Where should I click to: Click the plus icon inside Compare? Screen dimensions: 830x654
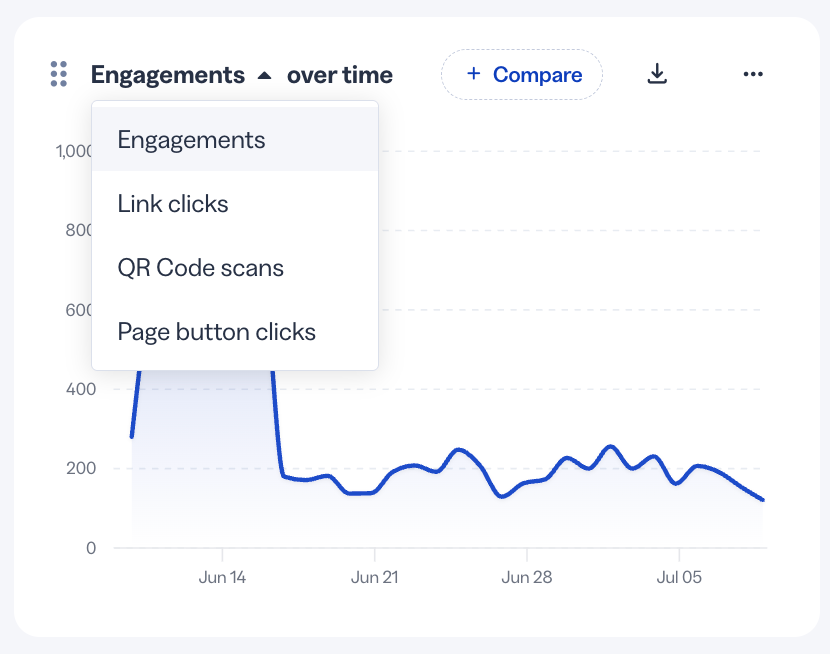[x=474, y=74]
